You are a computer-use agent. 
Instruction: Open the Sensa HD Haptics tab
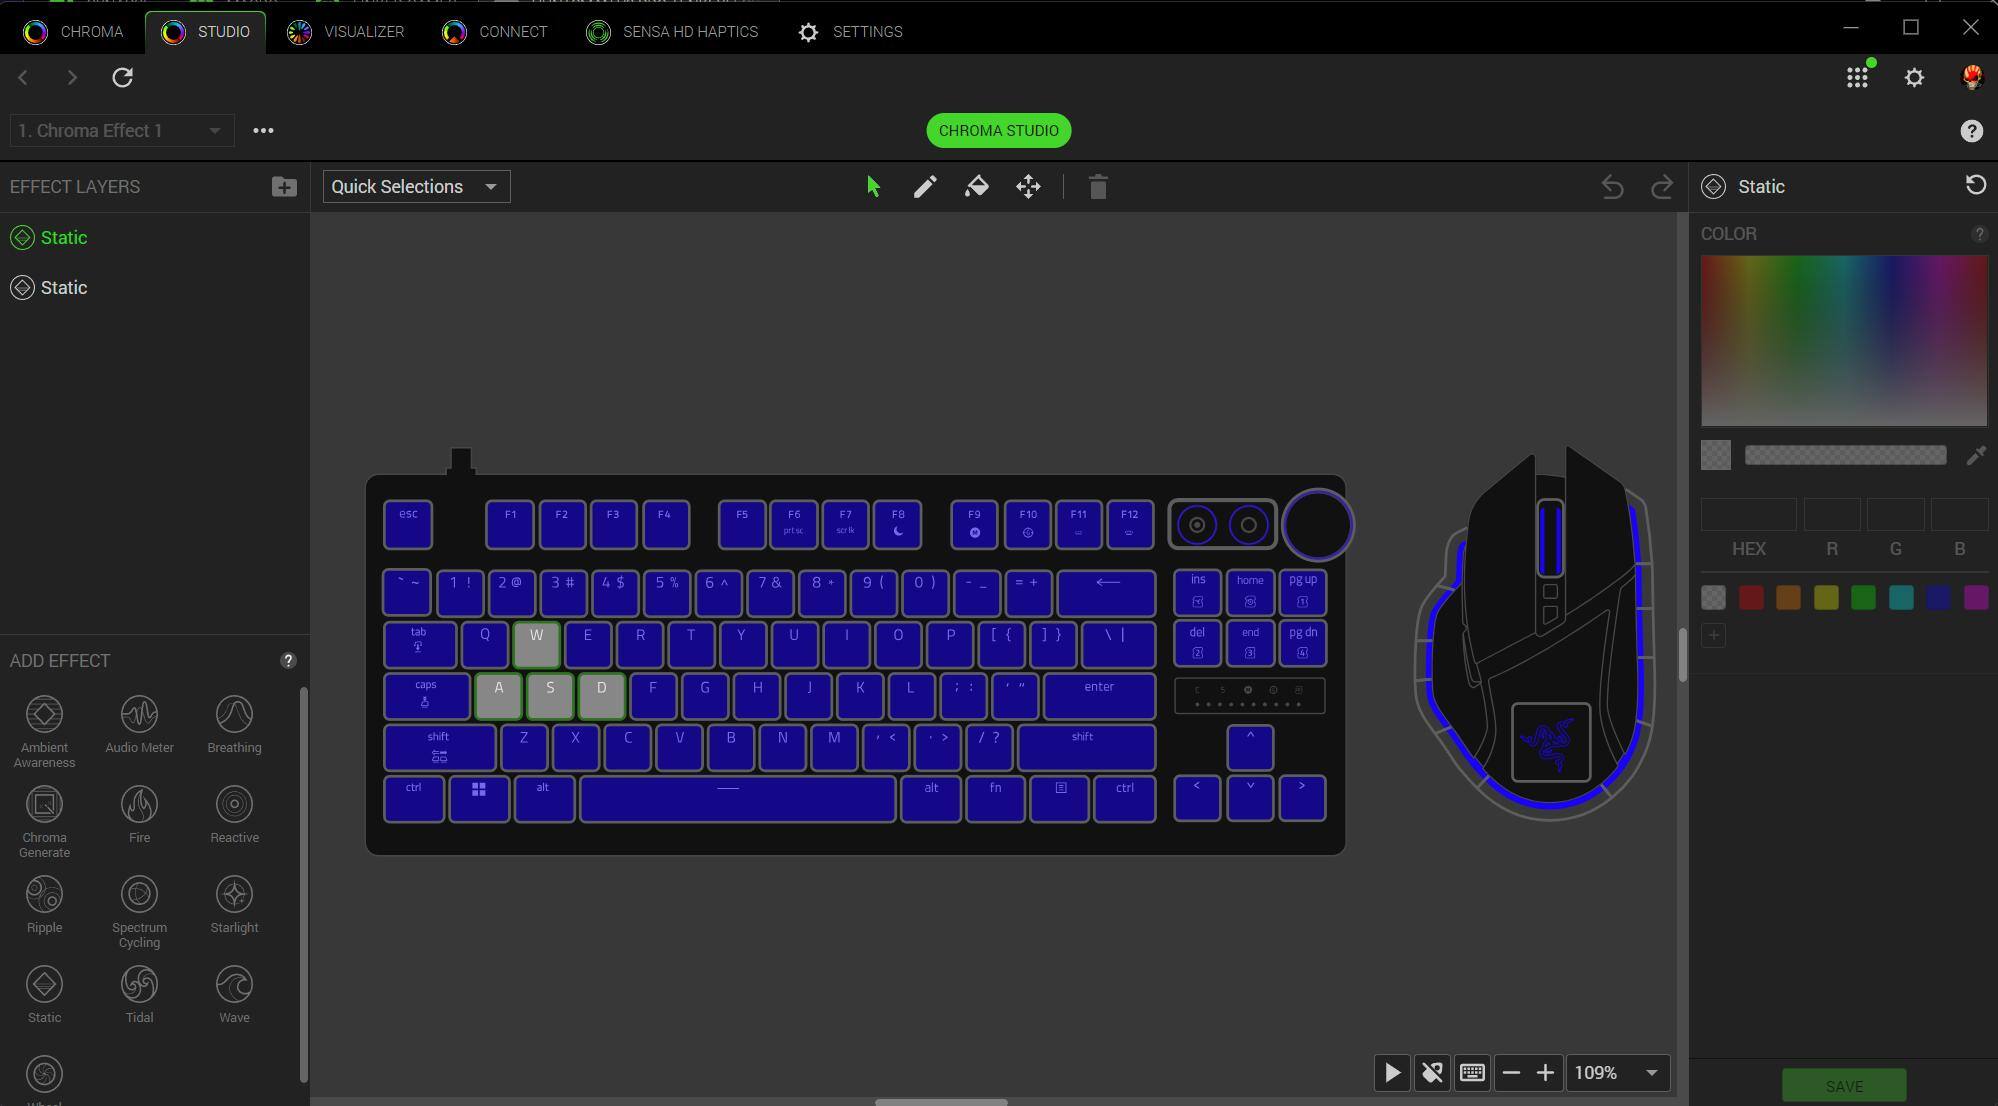[672, 32]
